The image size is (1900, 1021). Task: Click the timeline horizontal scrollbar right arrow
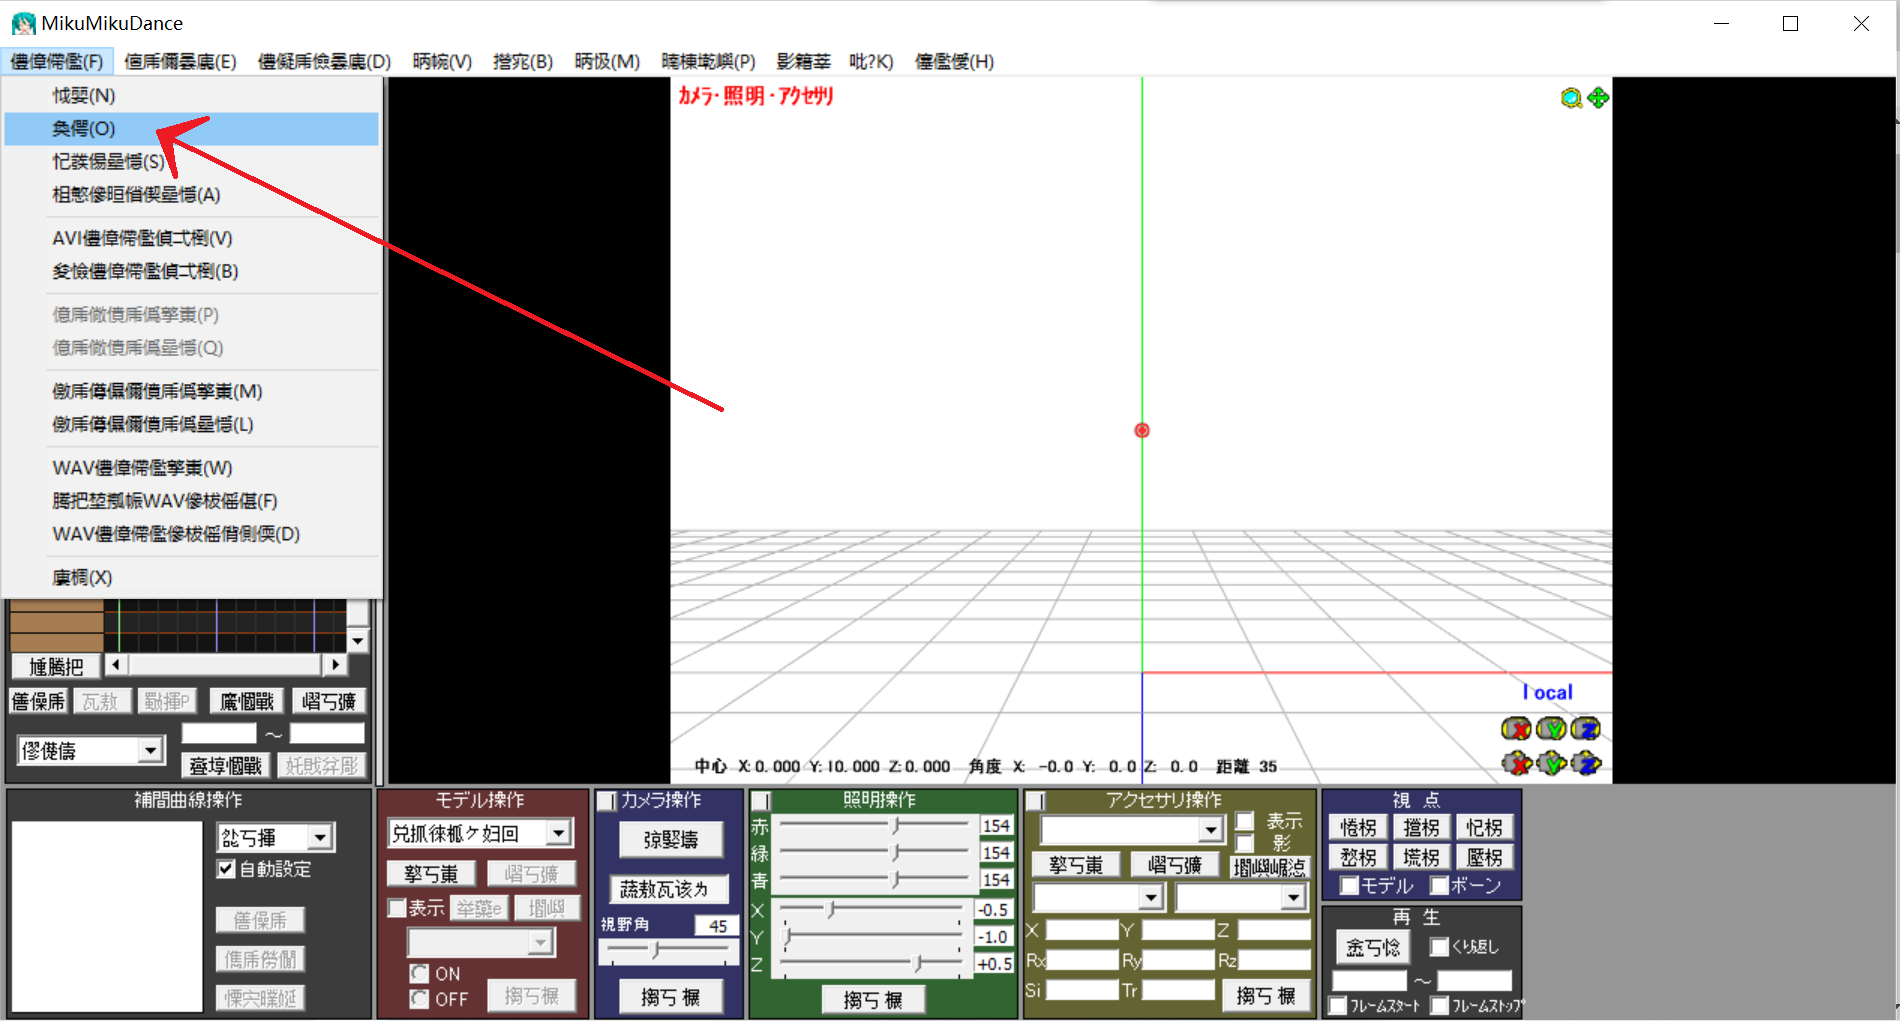click(335, 664)
